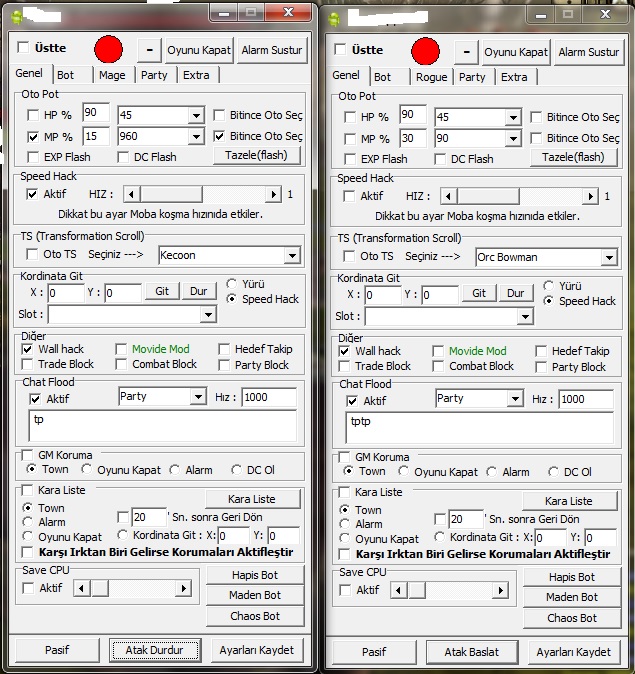
Task: Click Atak Baslat button
Action: pyautogui.click(x=472, y=652)
